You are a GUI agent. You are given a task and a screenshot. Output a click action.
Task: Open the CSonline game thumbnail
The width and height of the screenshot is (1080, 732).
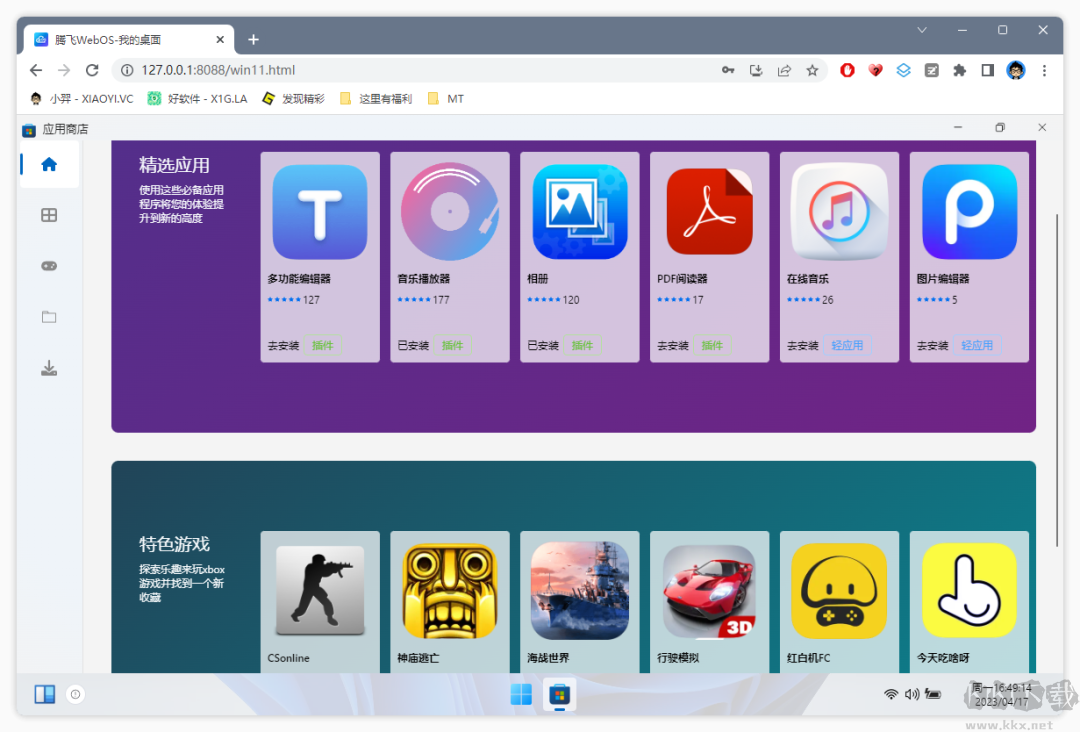click(320, 590)
